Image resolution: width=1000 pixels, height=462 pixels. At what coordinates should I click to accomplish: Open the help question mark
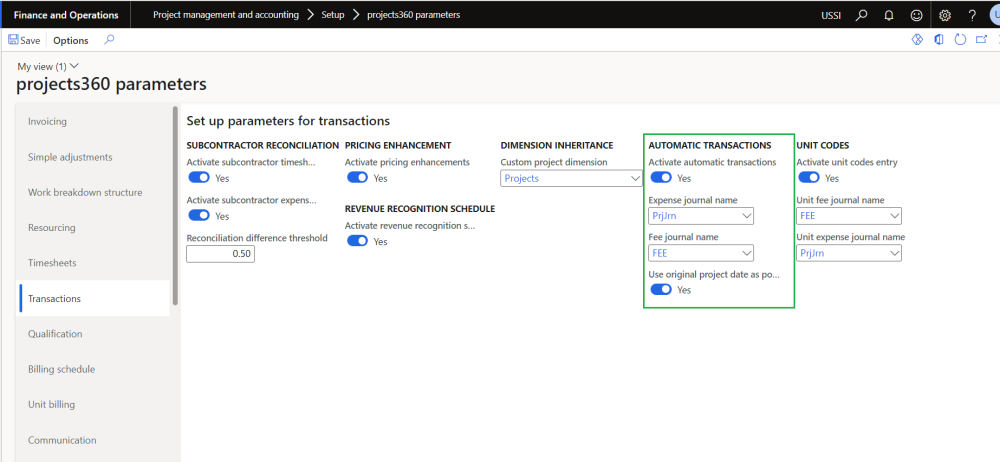click(971, 15)
